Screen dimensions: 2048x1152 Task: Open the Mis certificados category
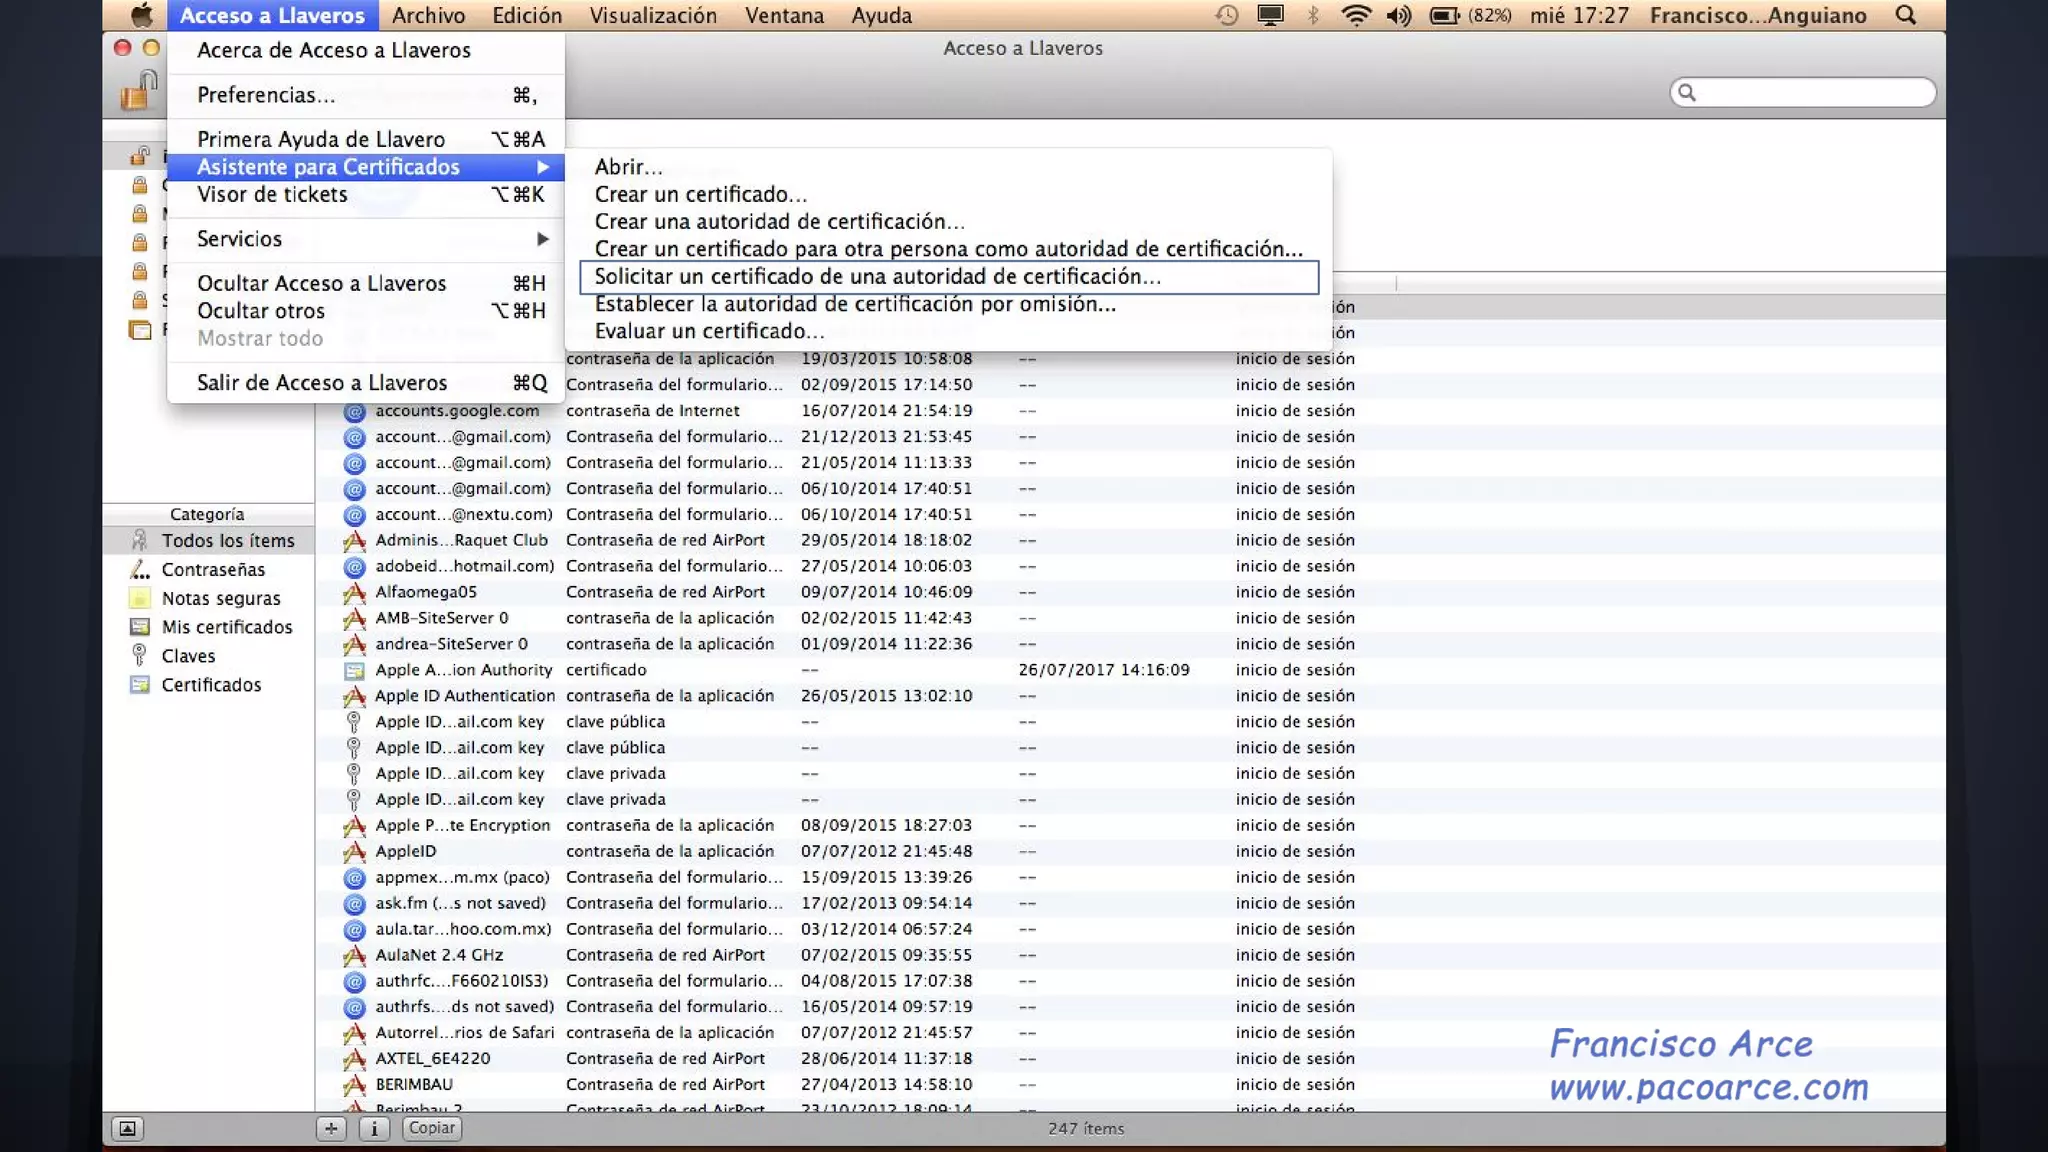tap(226, 627)
